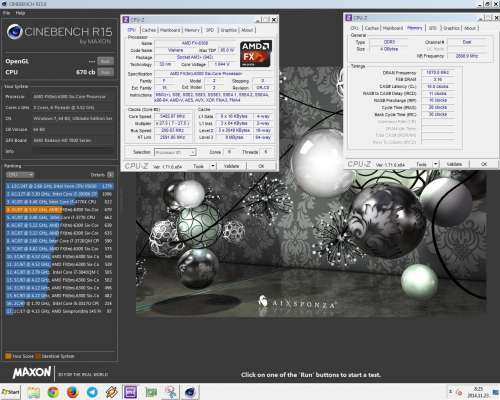Select the Core i7-4770K ranking row
Viewport: 500px width, 400px height.
59,202
